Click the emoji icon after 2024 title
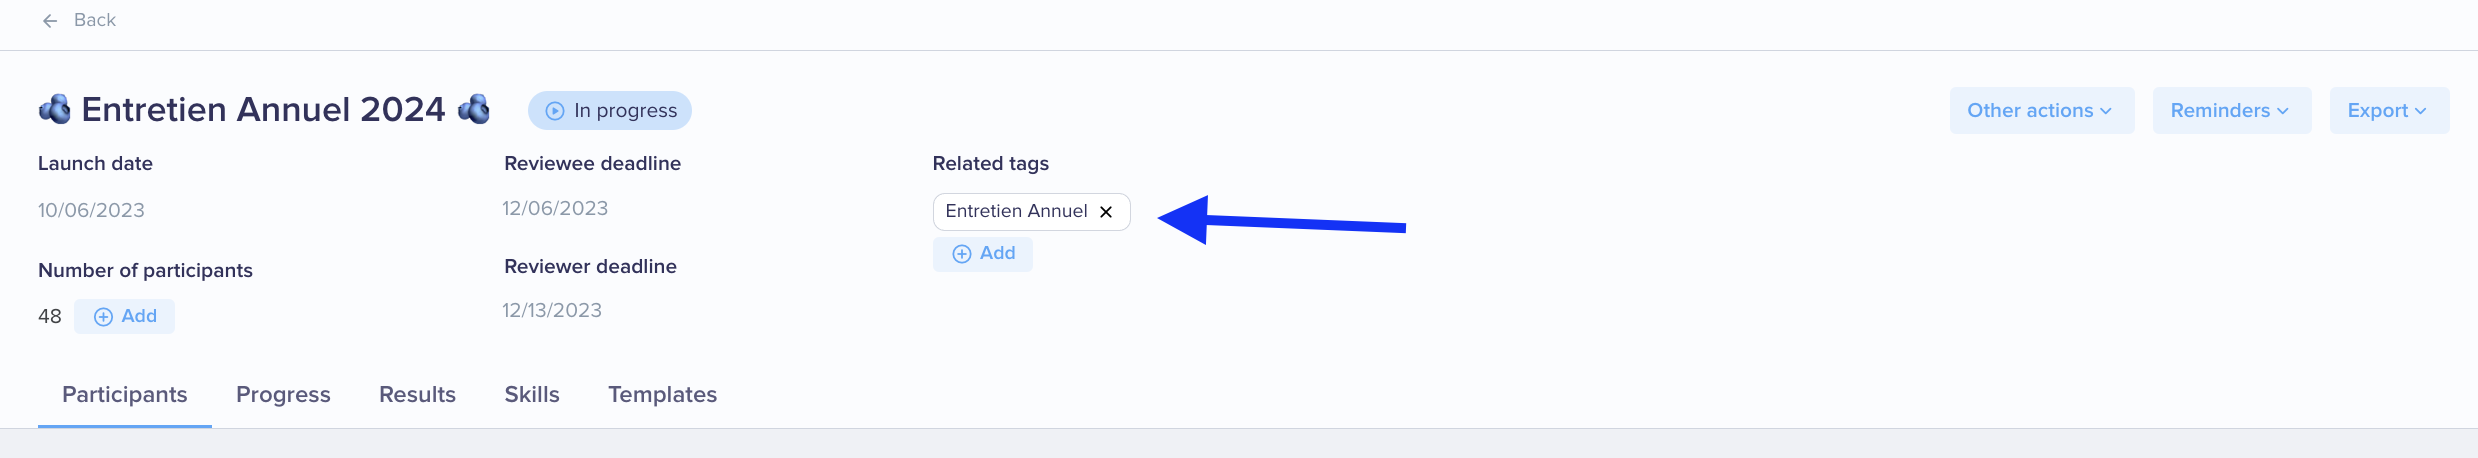2478x458 pixels. point(474,109)
